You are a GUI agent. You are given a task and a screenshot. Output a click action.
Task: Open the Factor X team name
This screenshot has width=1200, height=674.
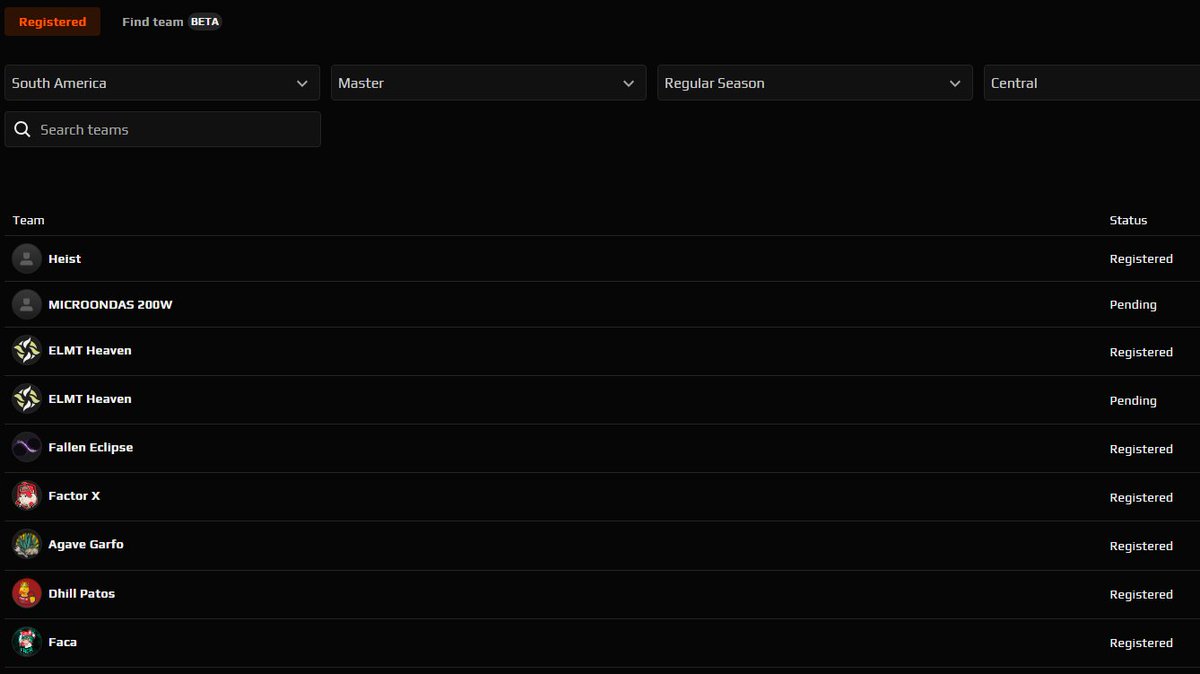(x=74, y=496)
